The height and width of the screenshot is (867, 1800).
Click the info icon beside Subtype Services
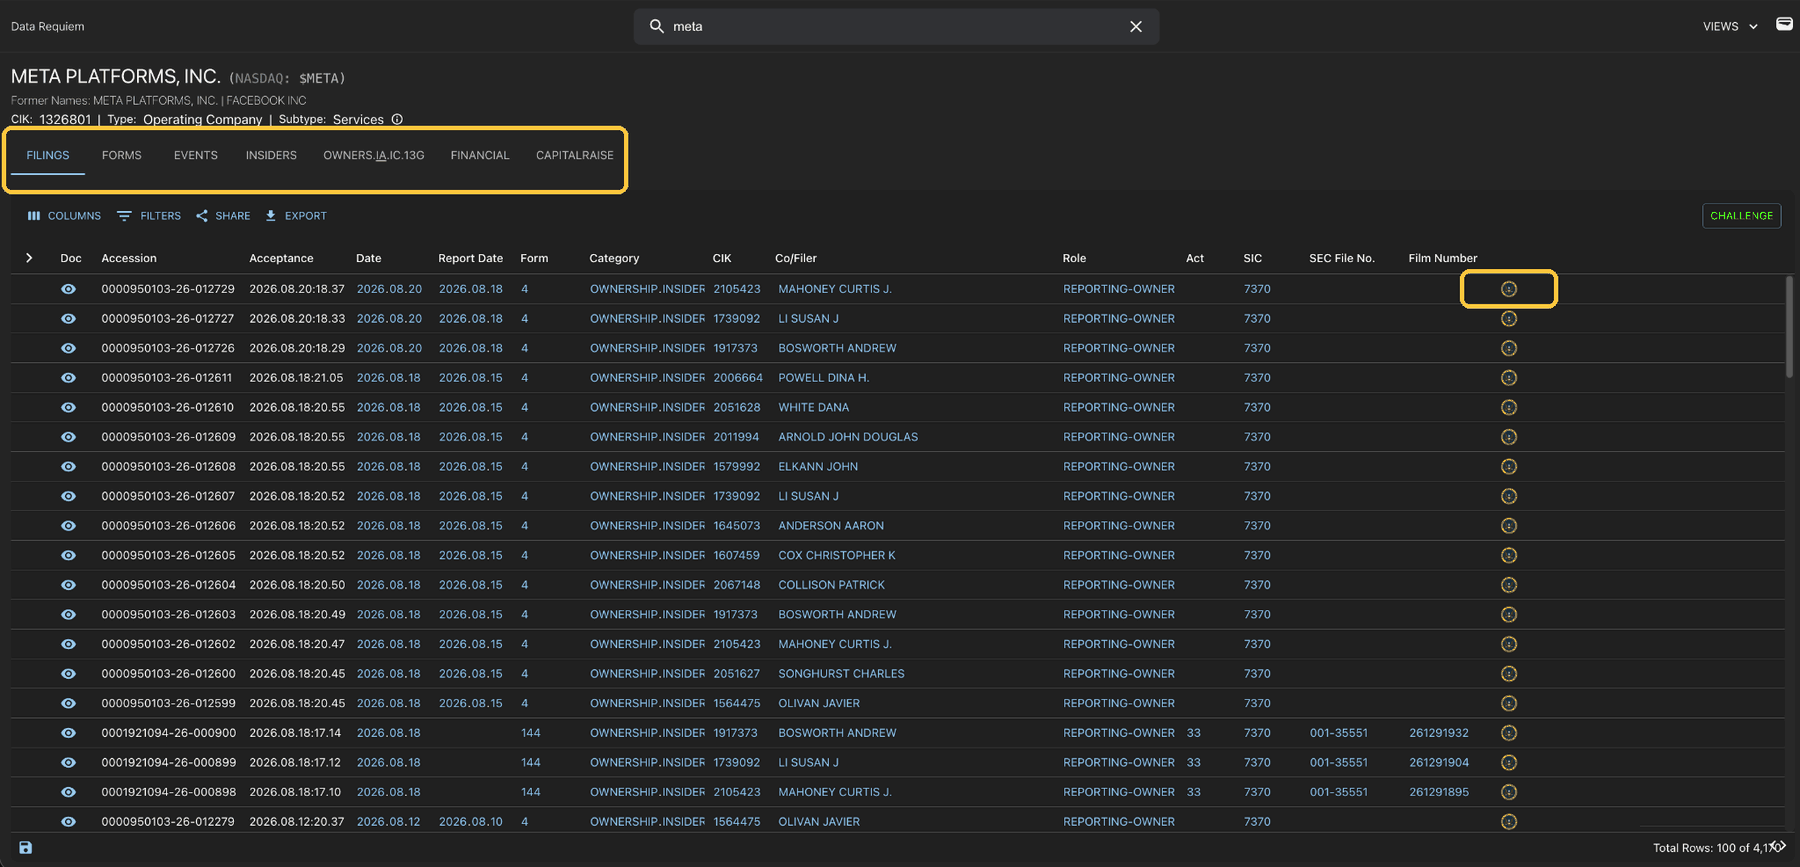click(x=397, y=119)
